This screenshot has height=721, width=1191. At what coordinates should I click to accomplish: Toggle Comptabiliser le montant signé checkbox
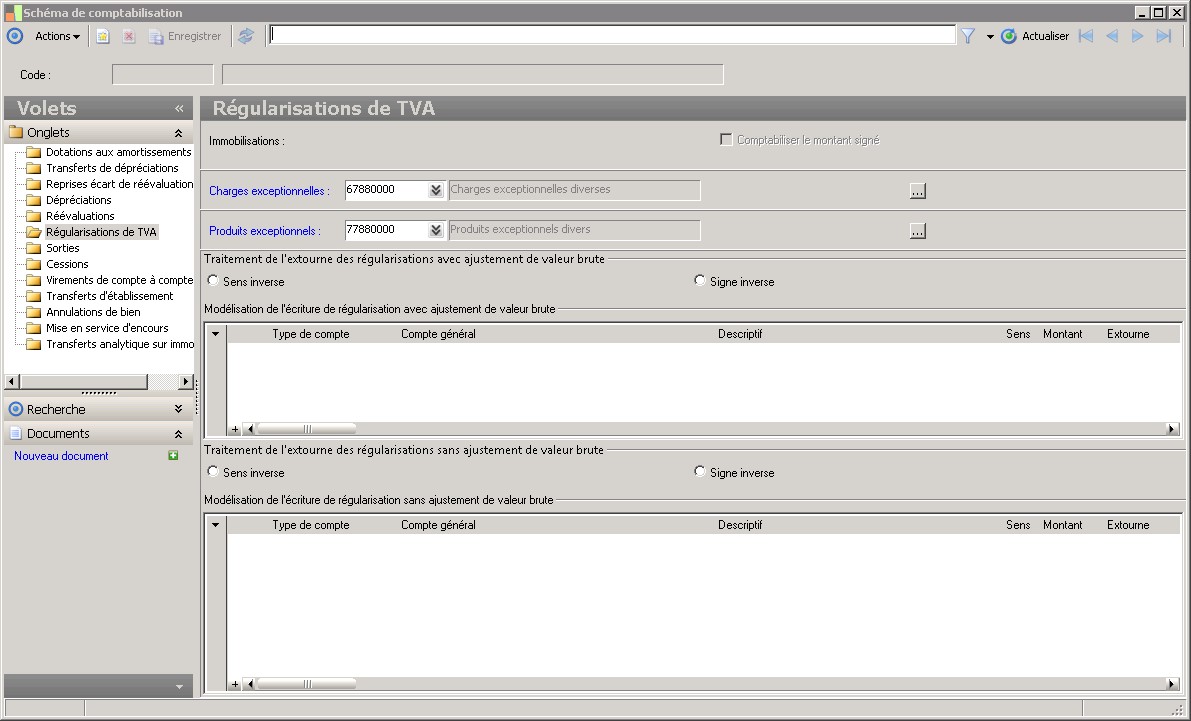(726, 140)
